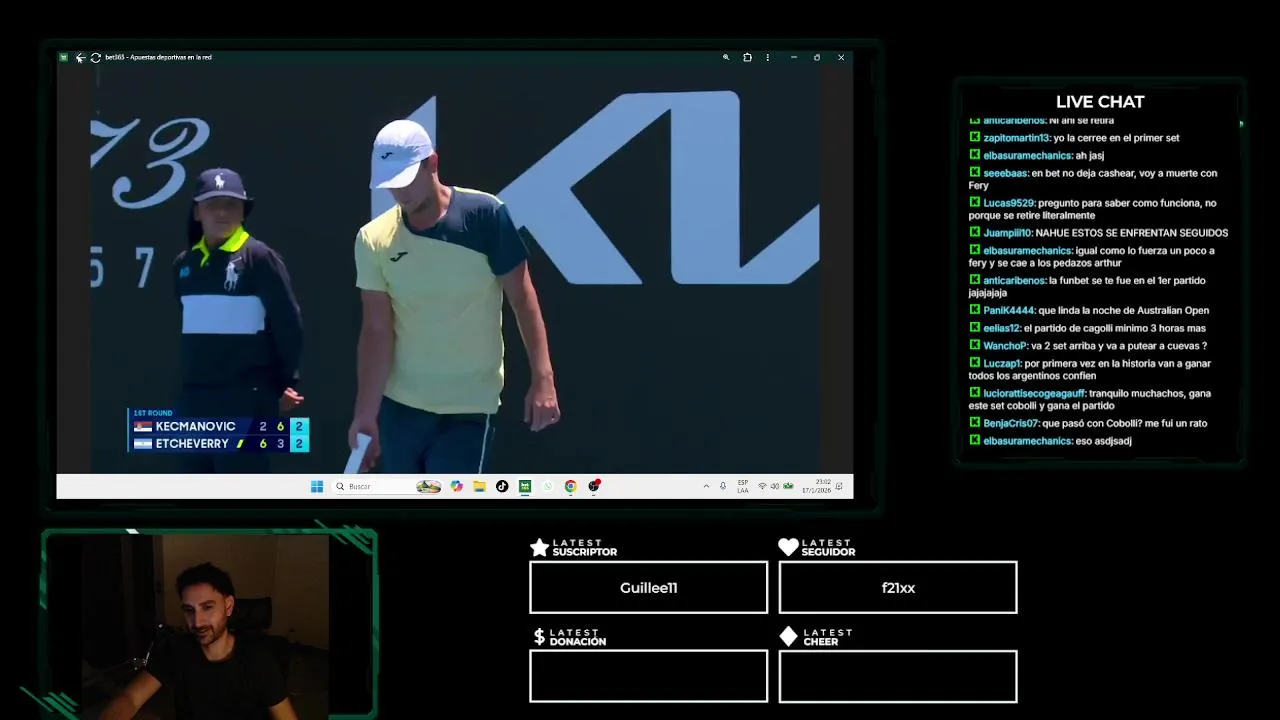The height and width of the screenshot is (720, 1280).
Task: Click the search highlight picture in Buscar box
Action: pos(429,486)
